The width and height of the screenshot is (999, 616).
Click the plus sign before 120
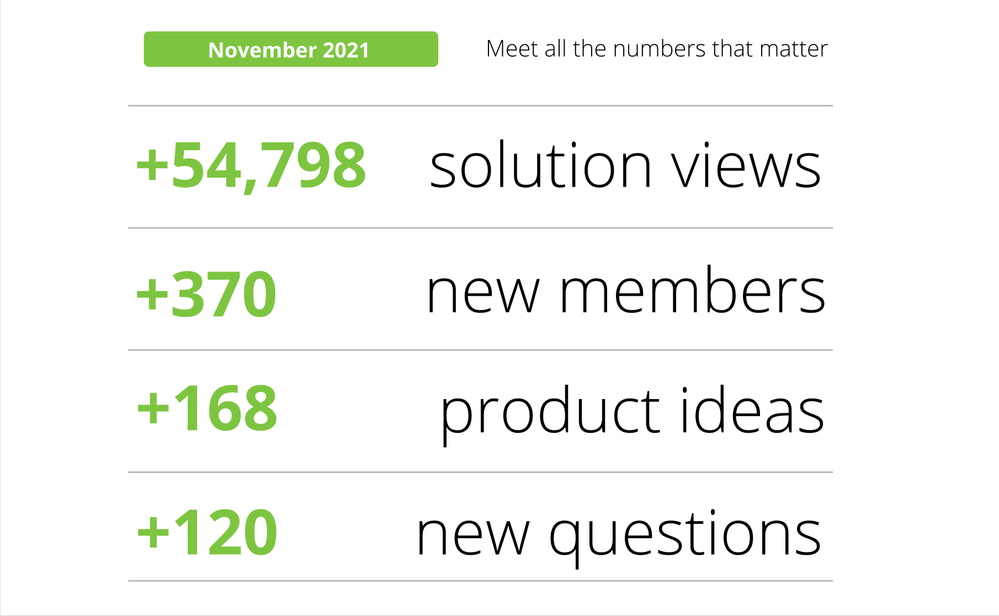point(153,533)
